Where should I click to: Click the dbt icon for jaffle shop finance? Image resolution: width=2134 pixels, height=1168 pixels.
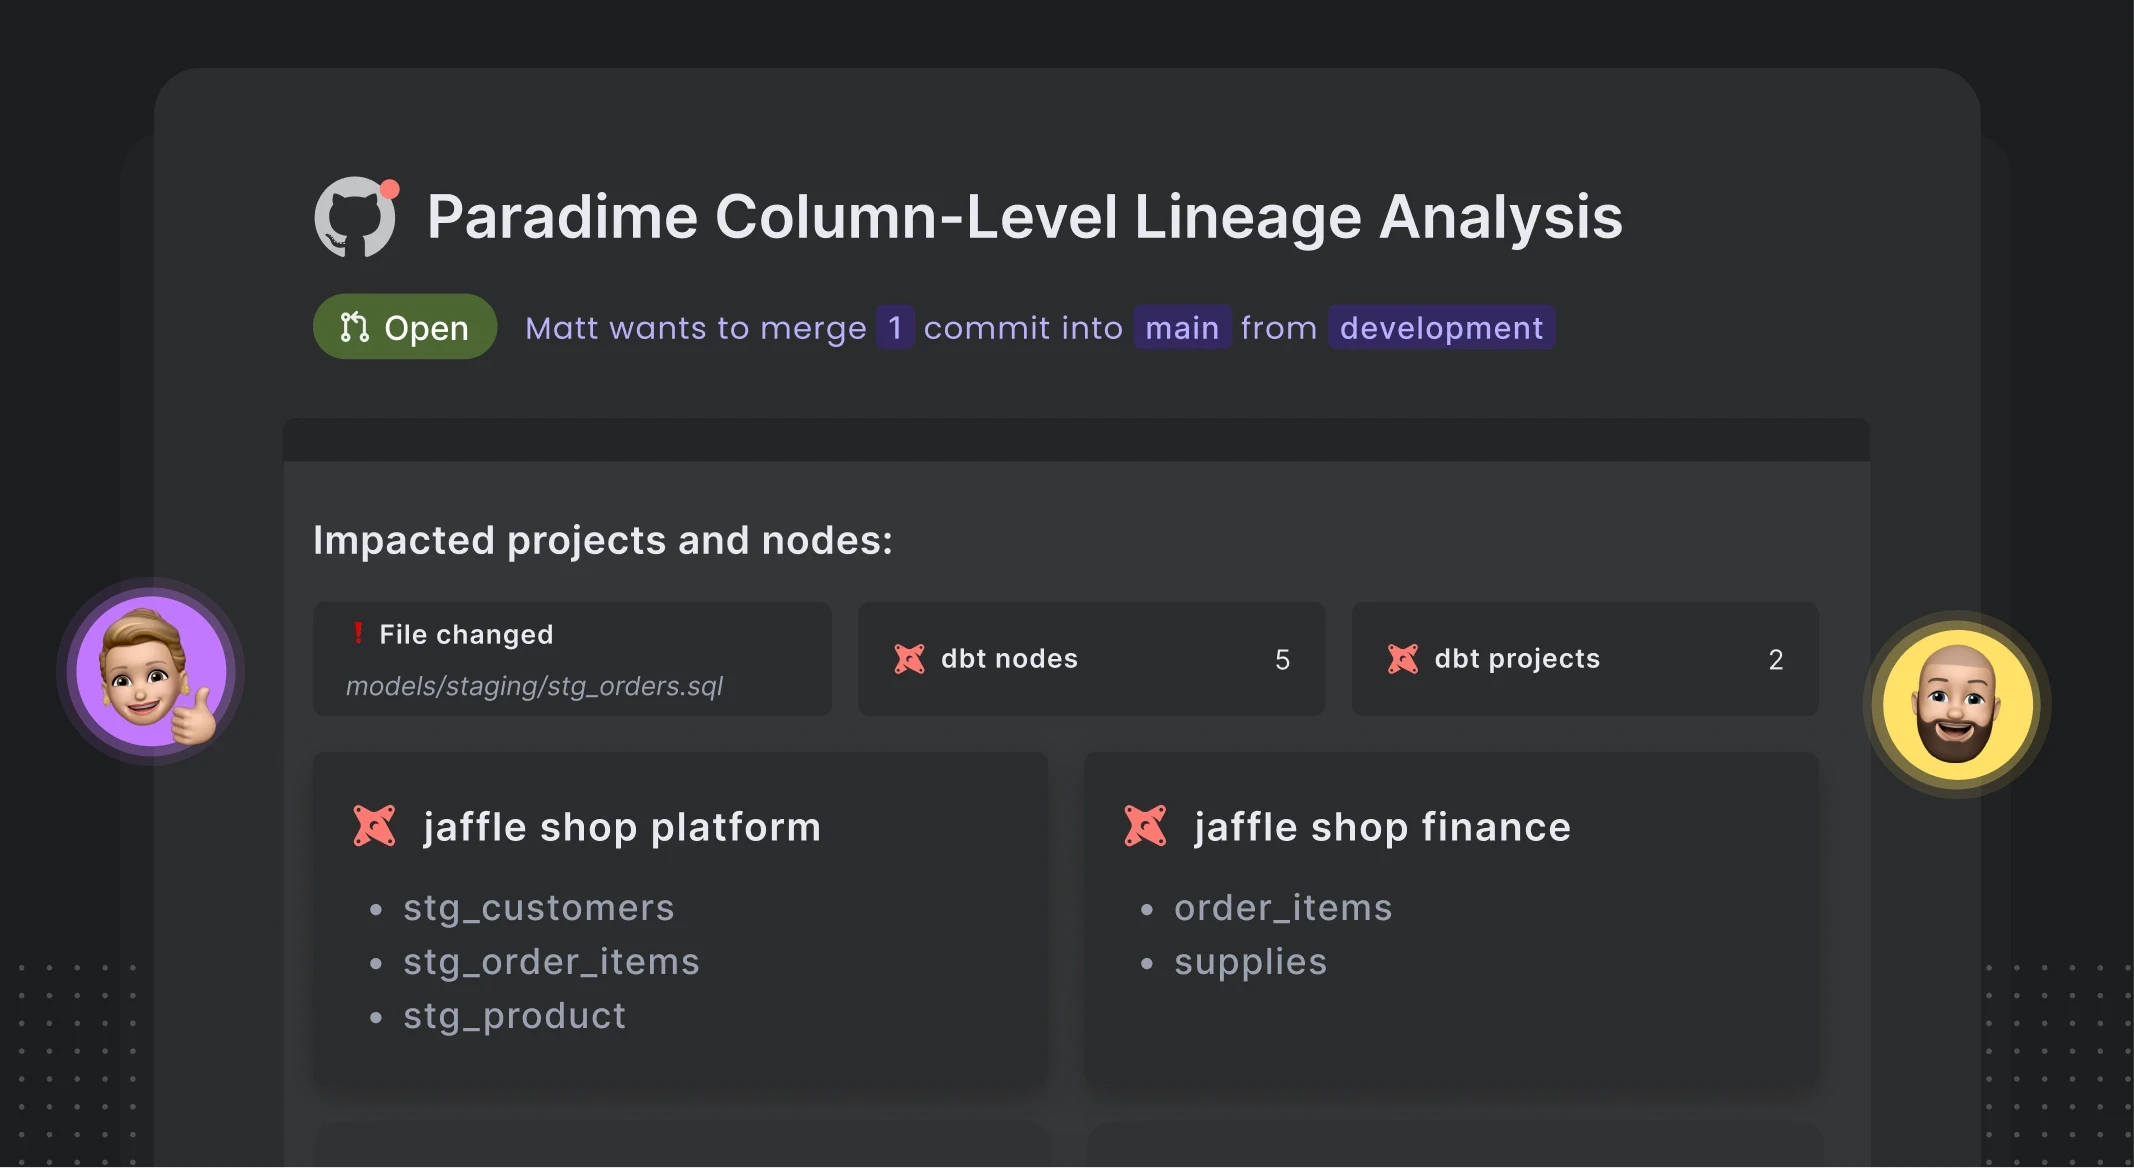point(1145,826)
